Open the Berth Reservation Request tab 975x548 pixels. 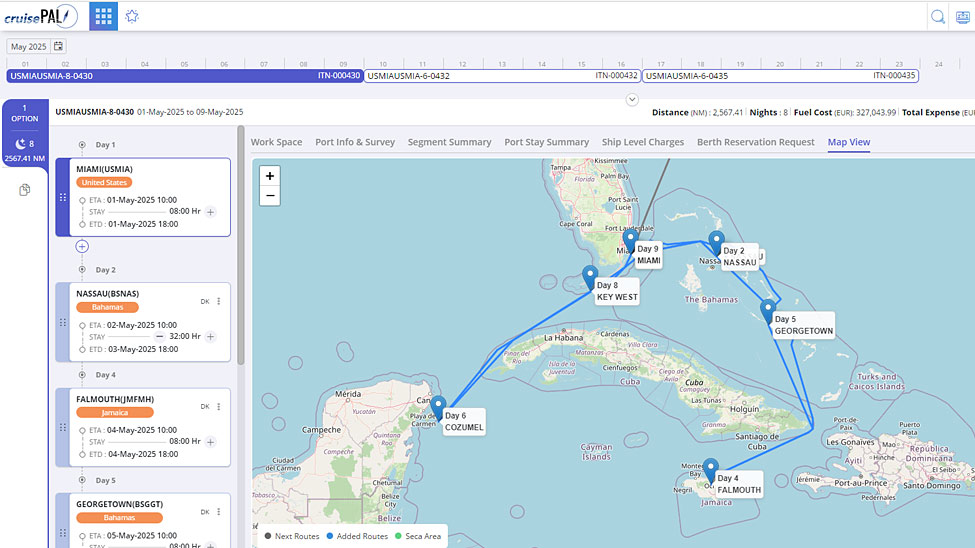coord(755,142)
